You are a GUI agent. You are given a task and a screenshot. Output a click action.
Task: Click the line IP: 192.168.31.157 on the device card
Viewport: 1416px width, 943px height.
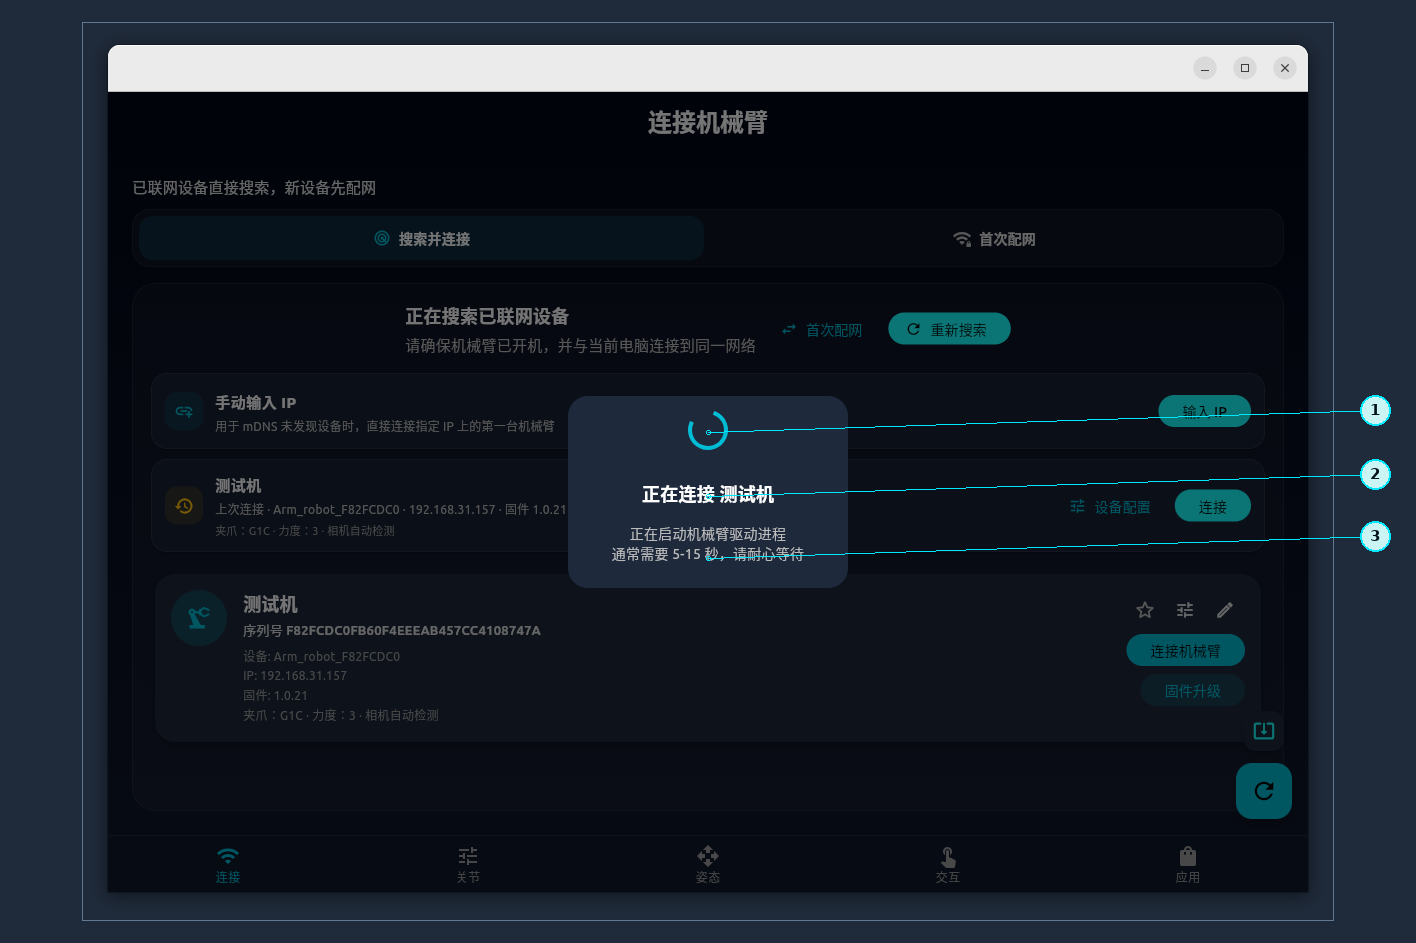click(x=295, y=676)
